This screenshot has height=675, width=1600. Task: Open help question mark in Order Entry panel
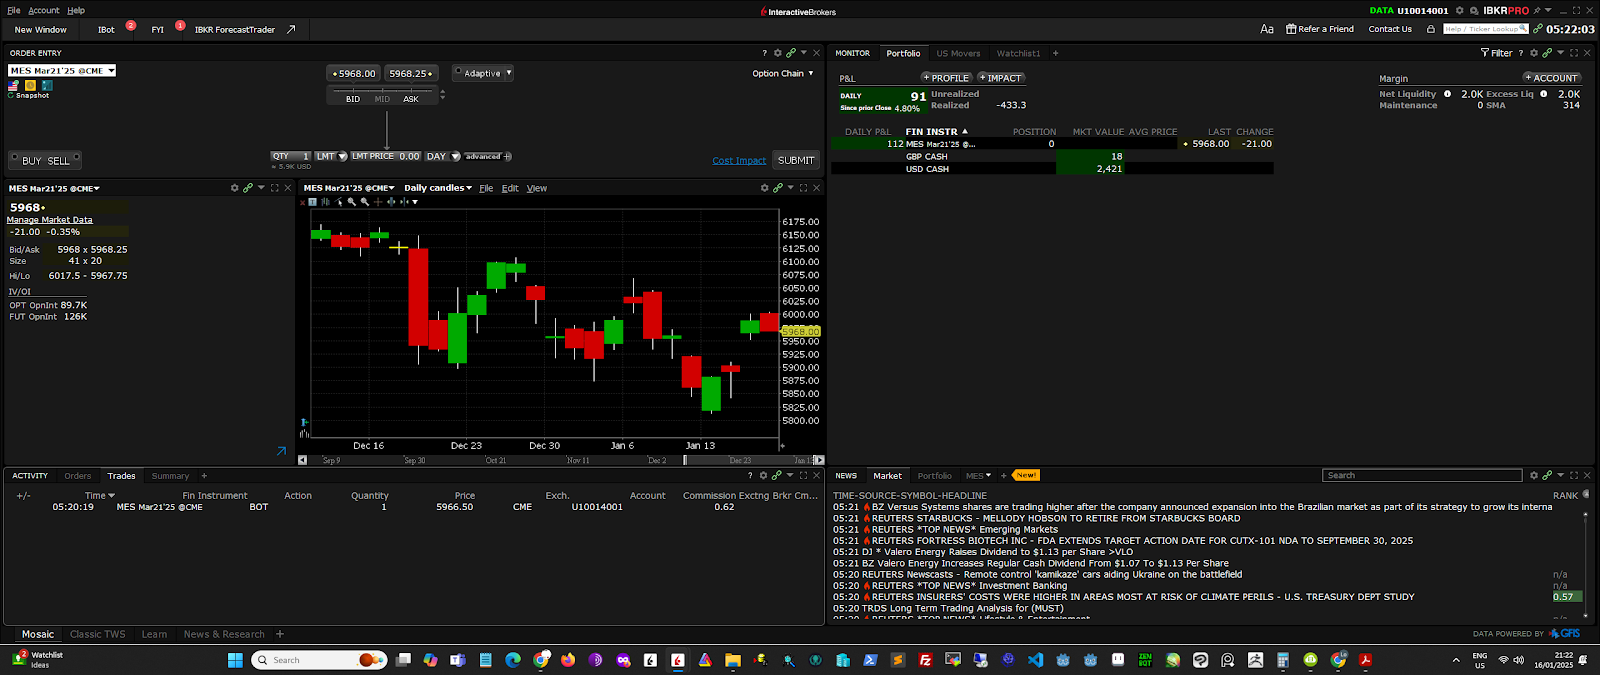(x=765, y=53)
